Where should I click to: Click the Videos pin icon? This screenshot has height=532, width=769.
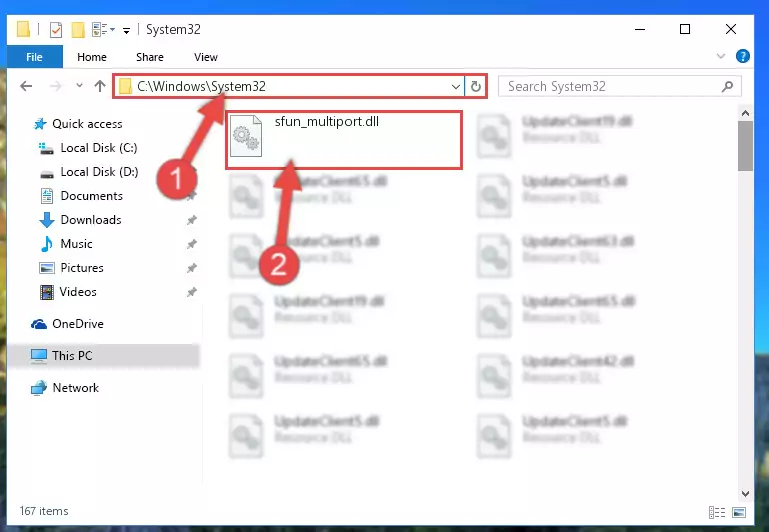pos(192,292)
